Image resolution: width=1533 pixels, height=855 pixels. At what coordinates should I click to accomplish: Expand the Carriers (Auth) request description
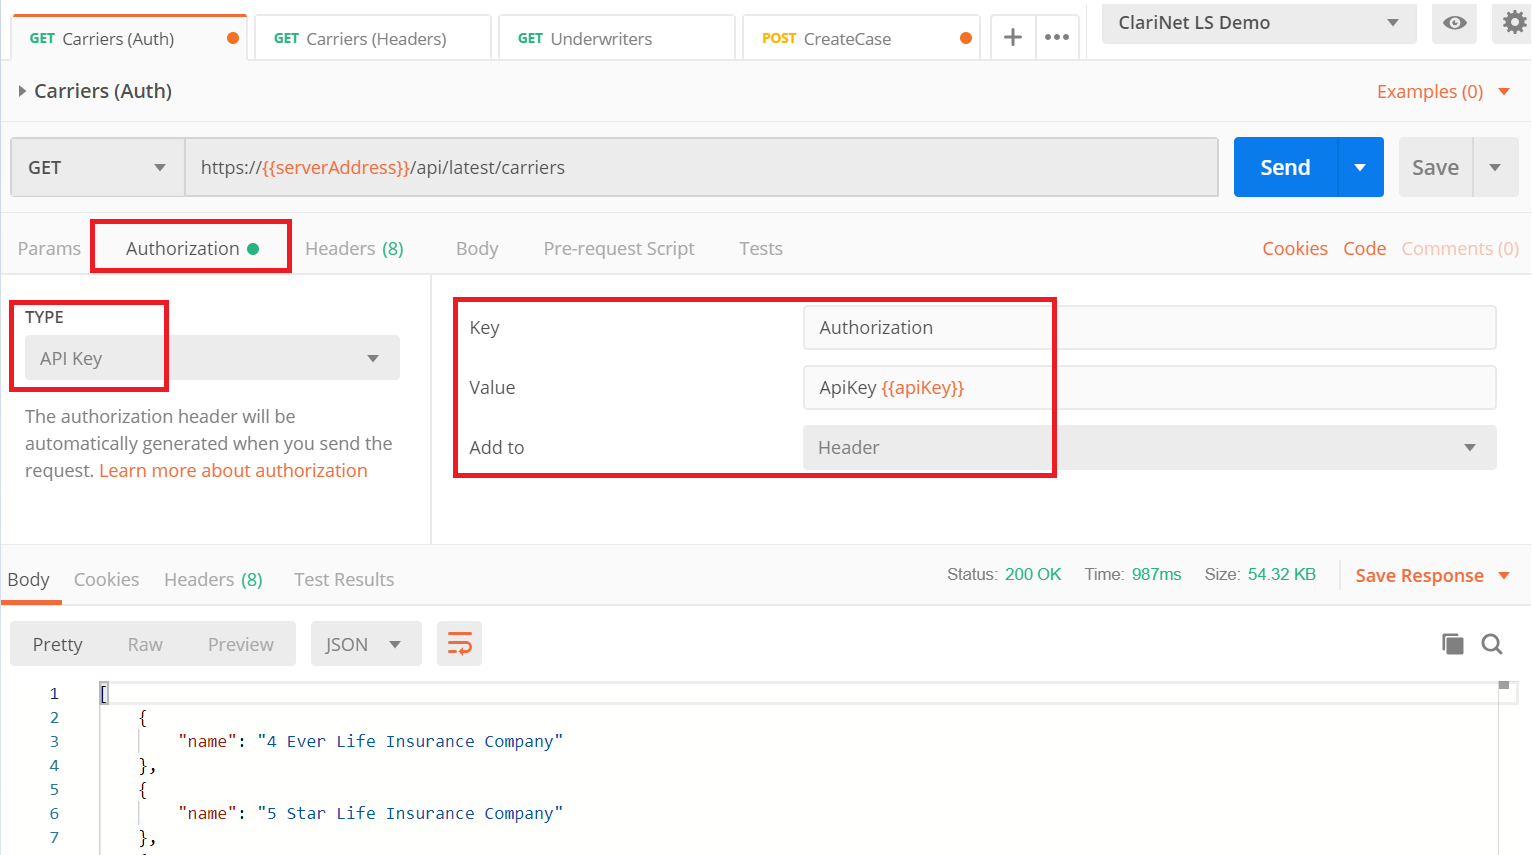click(x=22, y=91)
